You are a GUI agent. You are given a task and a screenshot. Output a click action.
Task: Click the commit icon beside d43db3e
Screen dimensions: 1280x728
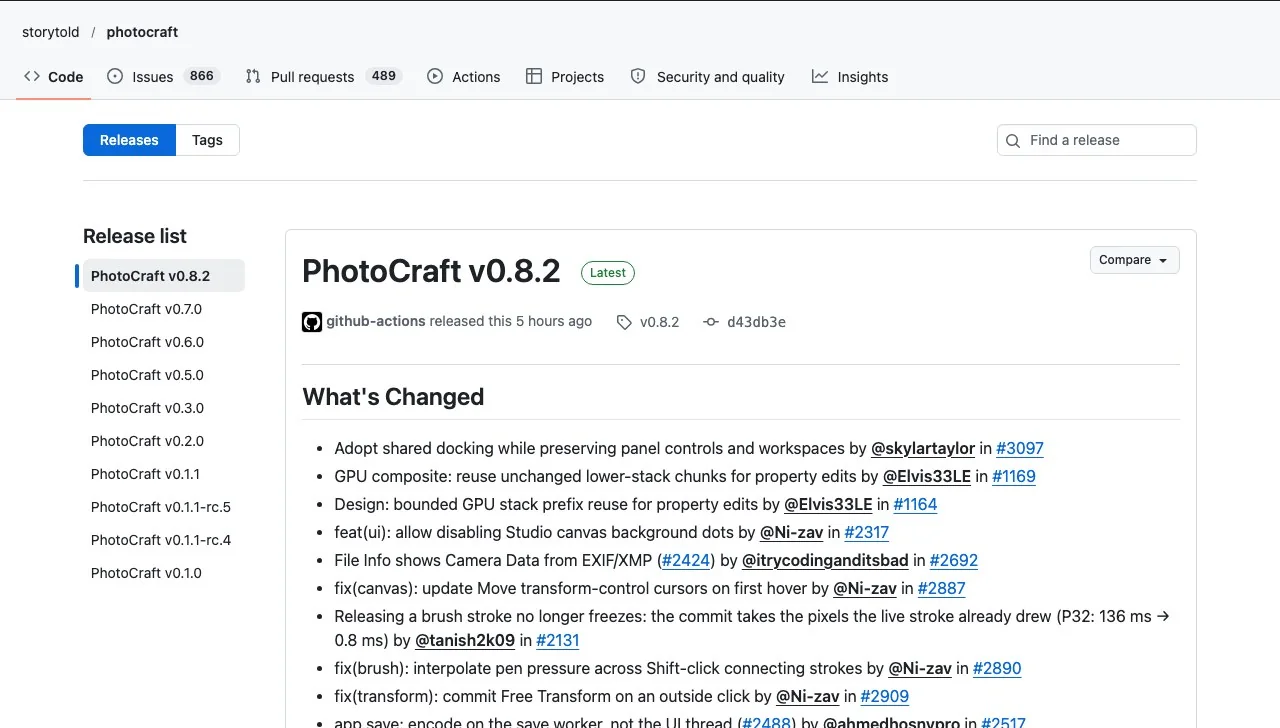[x=711, y=322]
